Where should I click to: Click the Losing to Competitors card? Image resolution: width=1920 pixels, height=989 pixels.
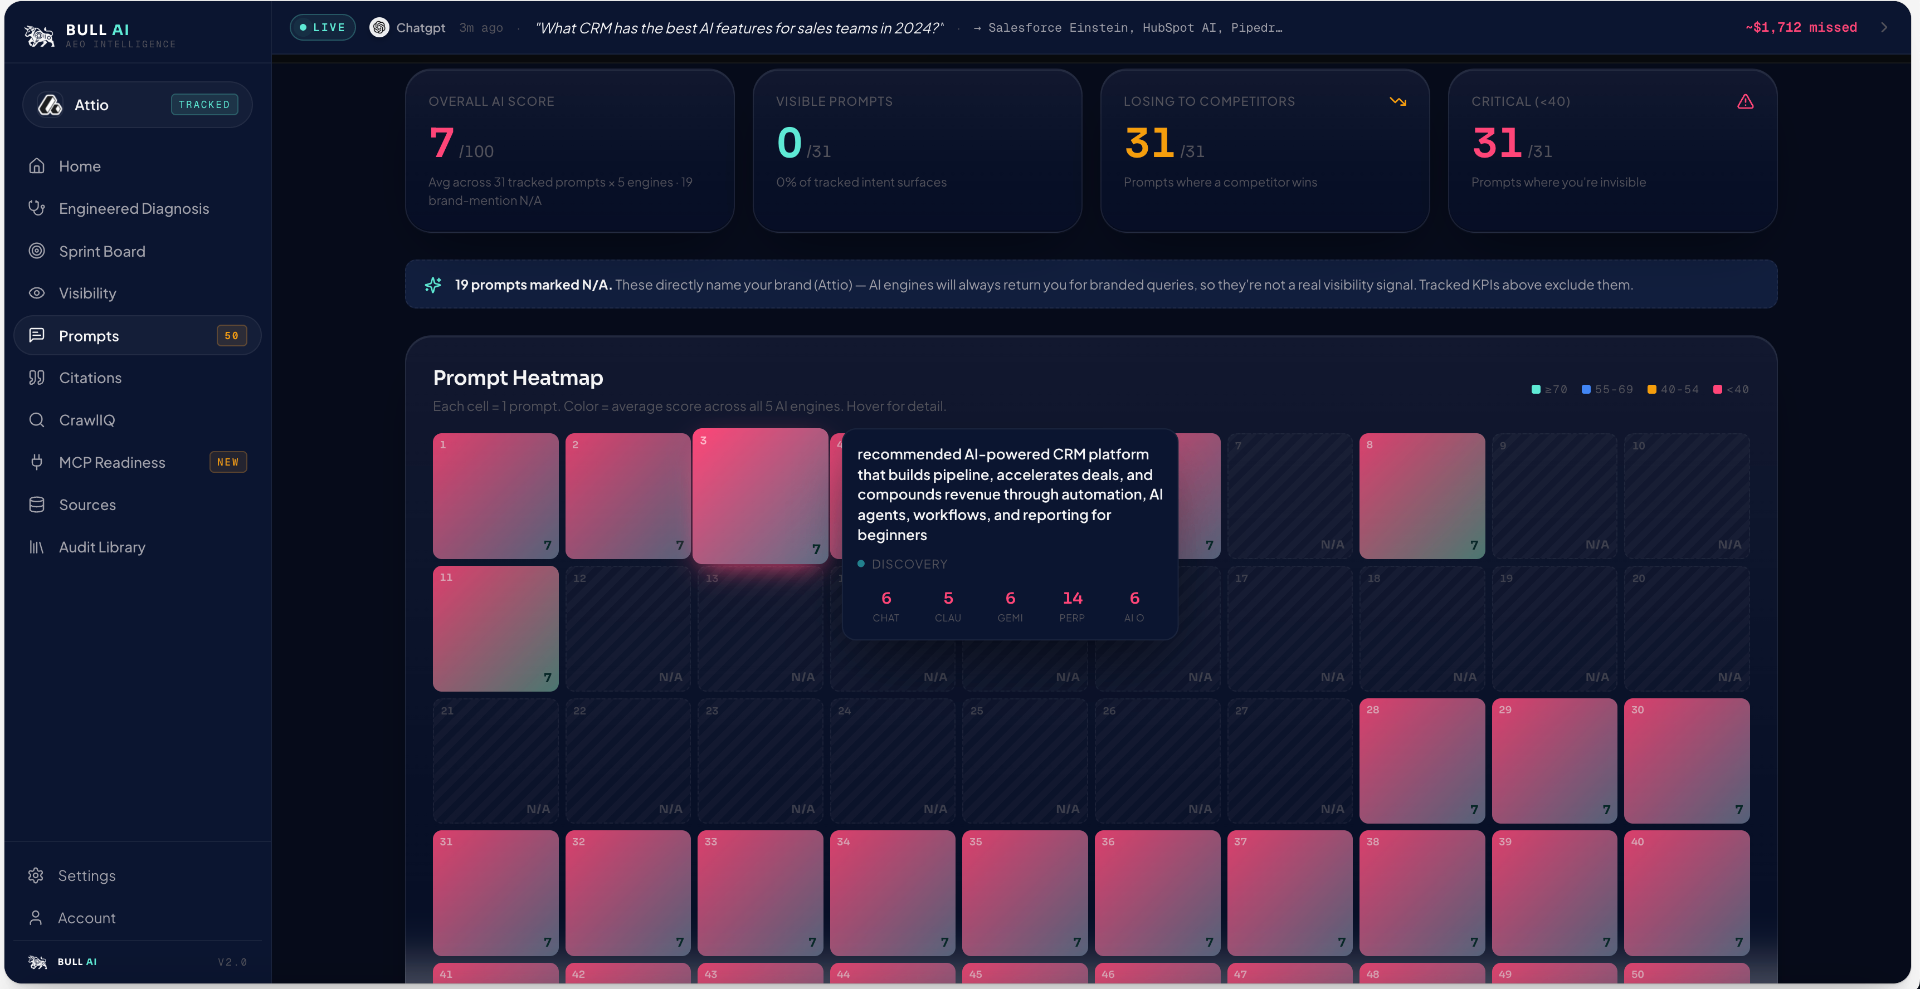1265,151
